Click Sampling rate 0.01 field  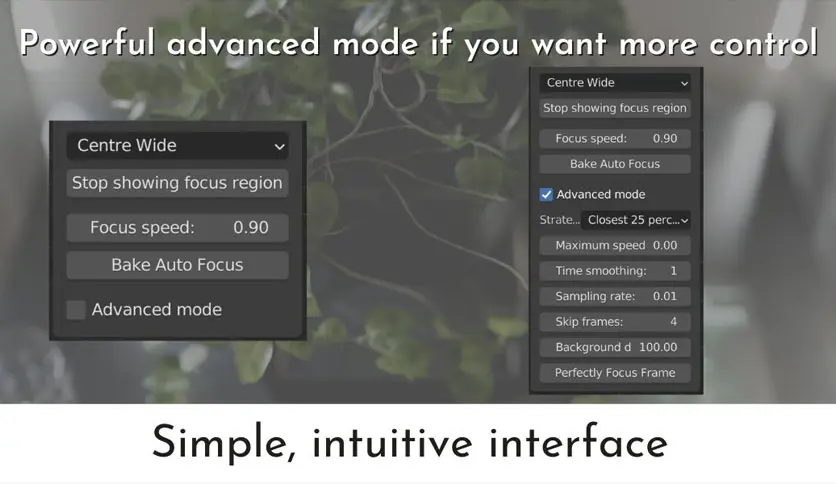(x=615, y=296)
